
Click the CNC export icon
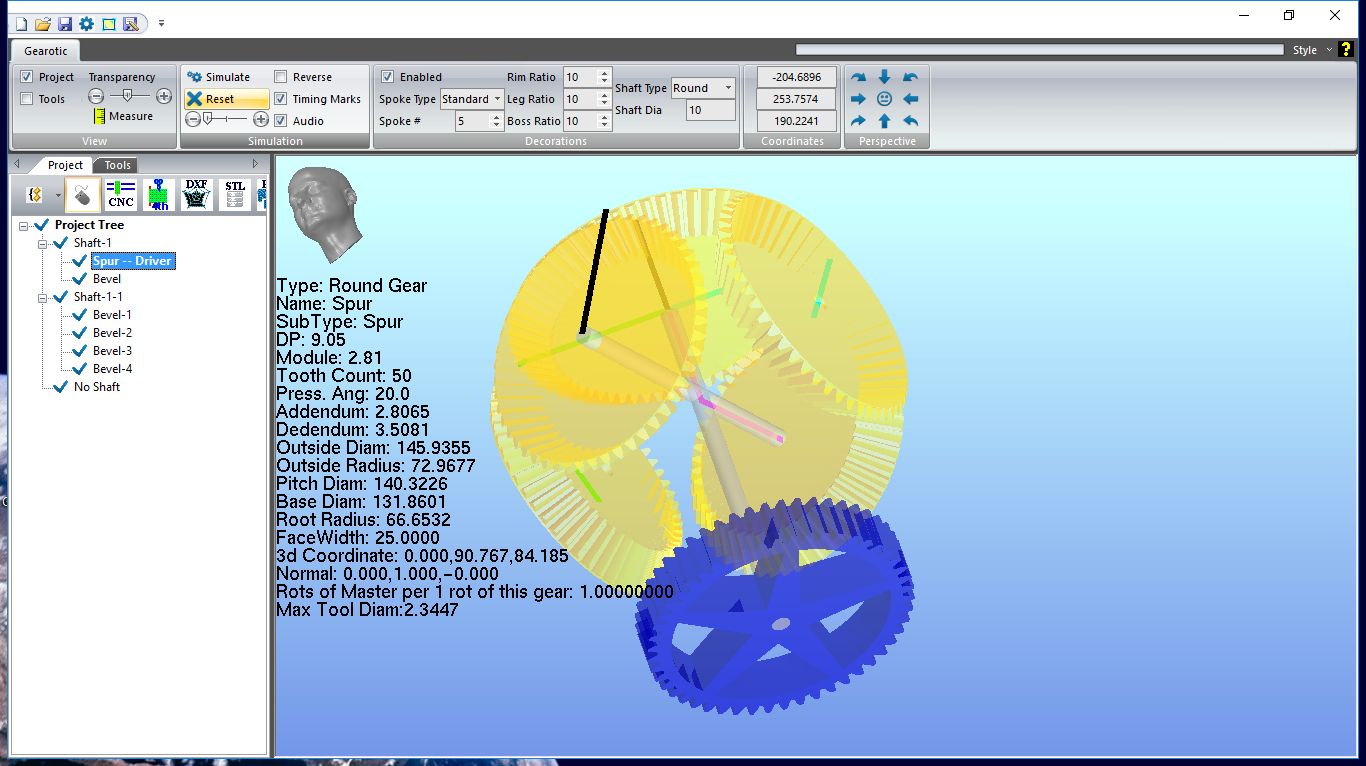pos(121,194)
